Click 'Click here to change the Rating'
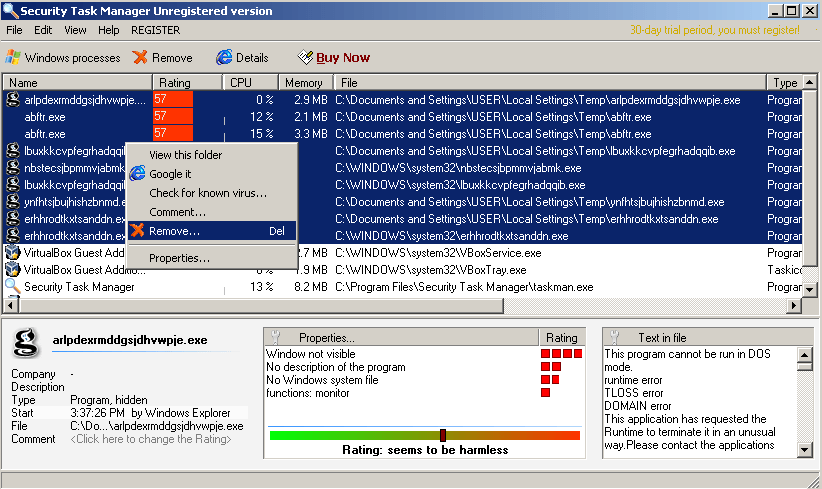 151,439
